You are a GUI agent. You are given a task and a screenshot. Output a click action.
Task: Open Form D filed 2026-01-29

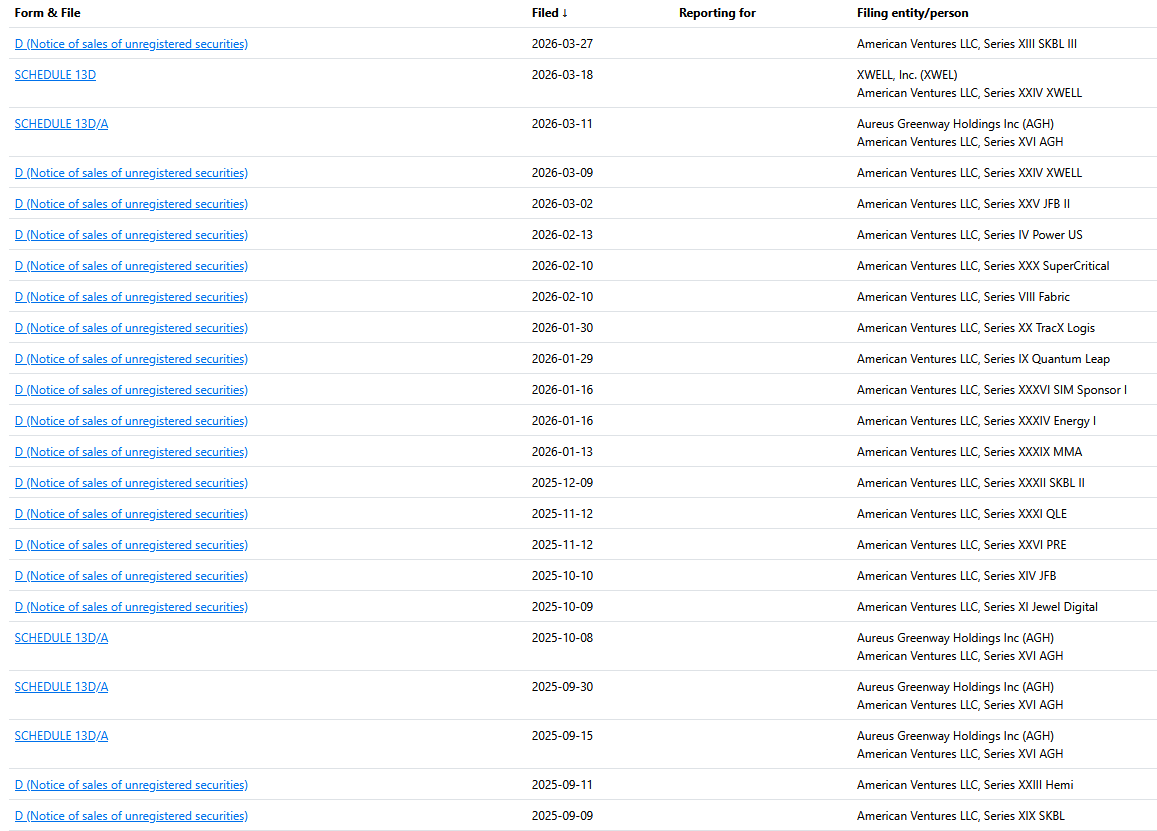pyautogui.click(x=131, y=359)
